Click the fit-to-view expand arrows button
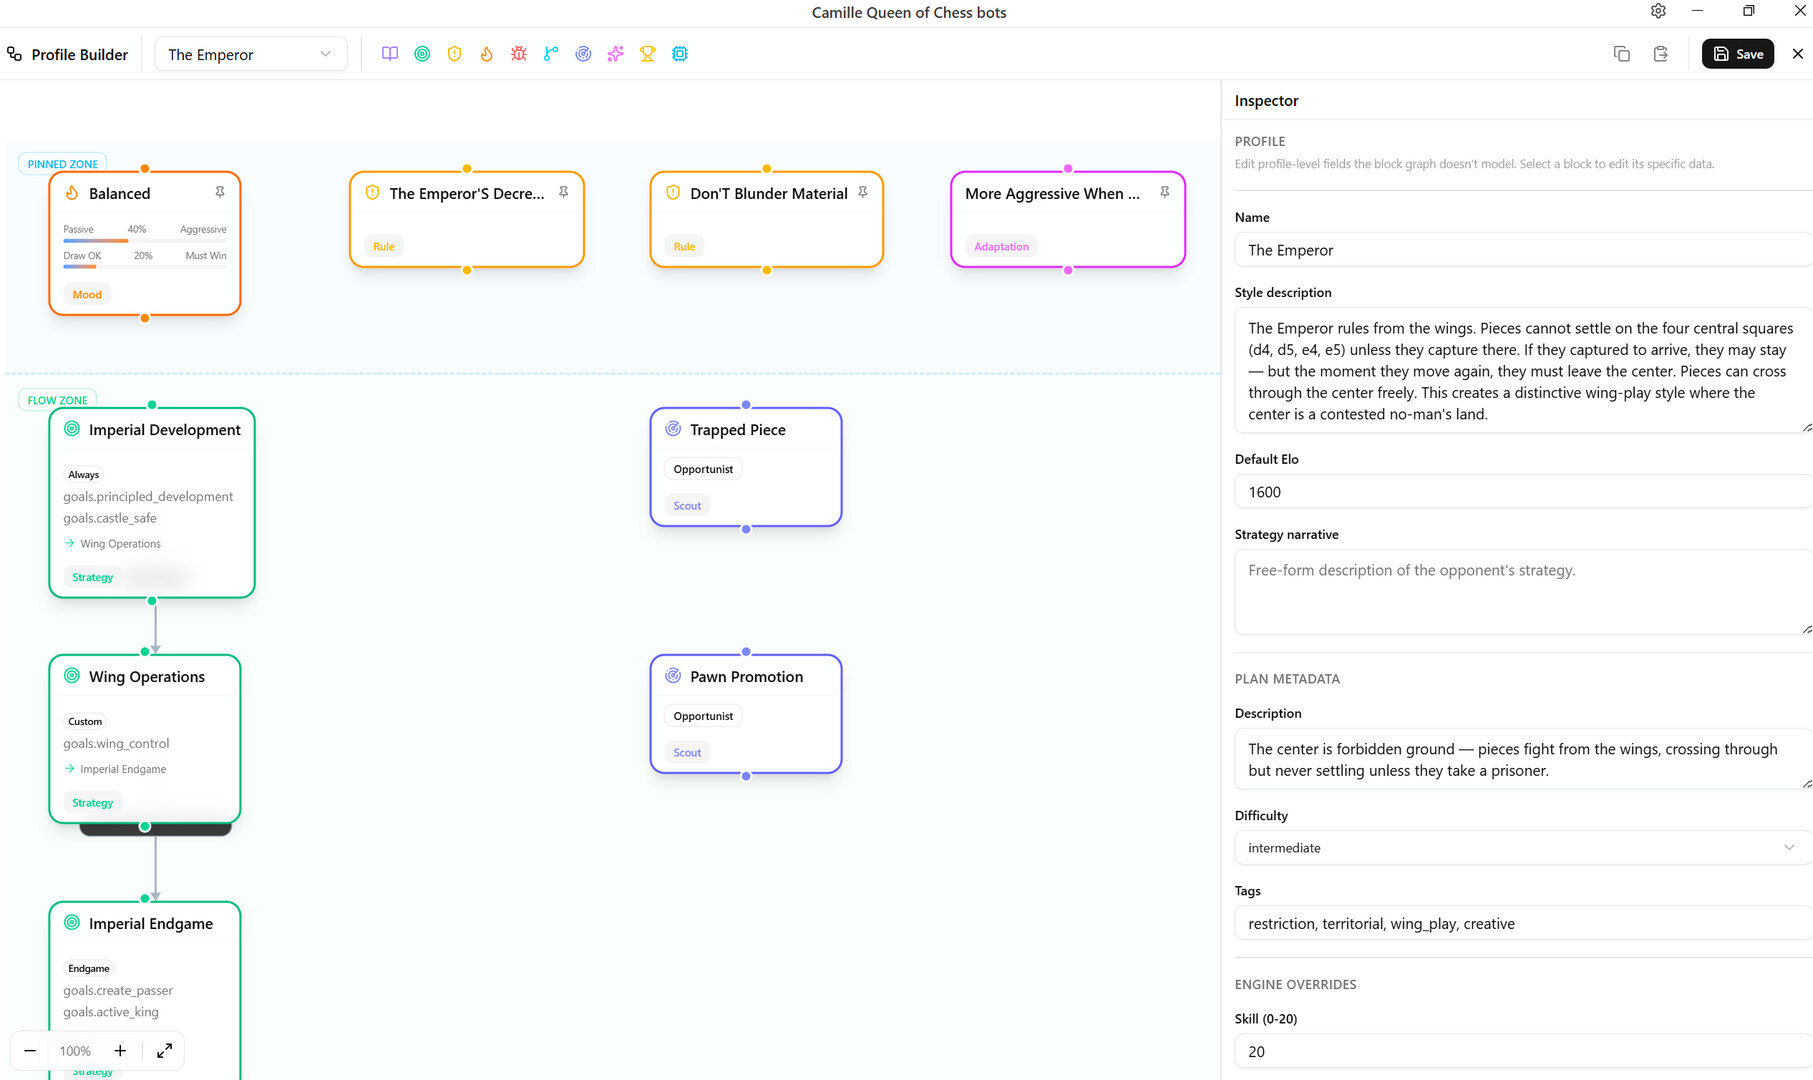 pos(165,1051)
